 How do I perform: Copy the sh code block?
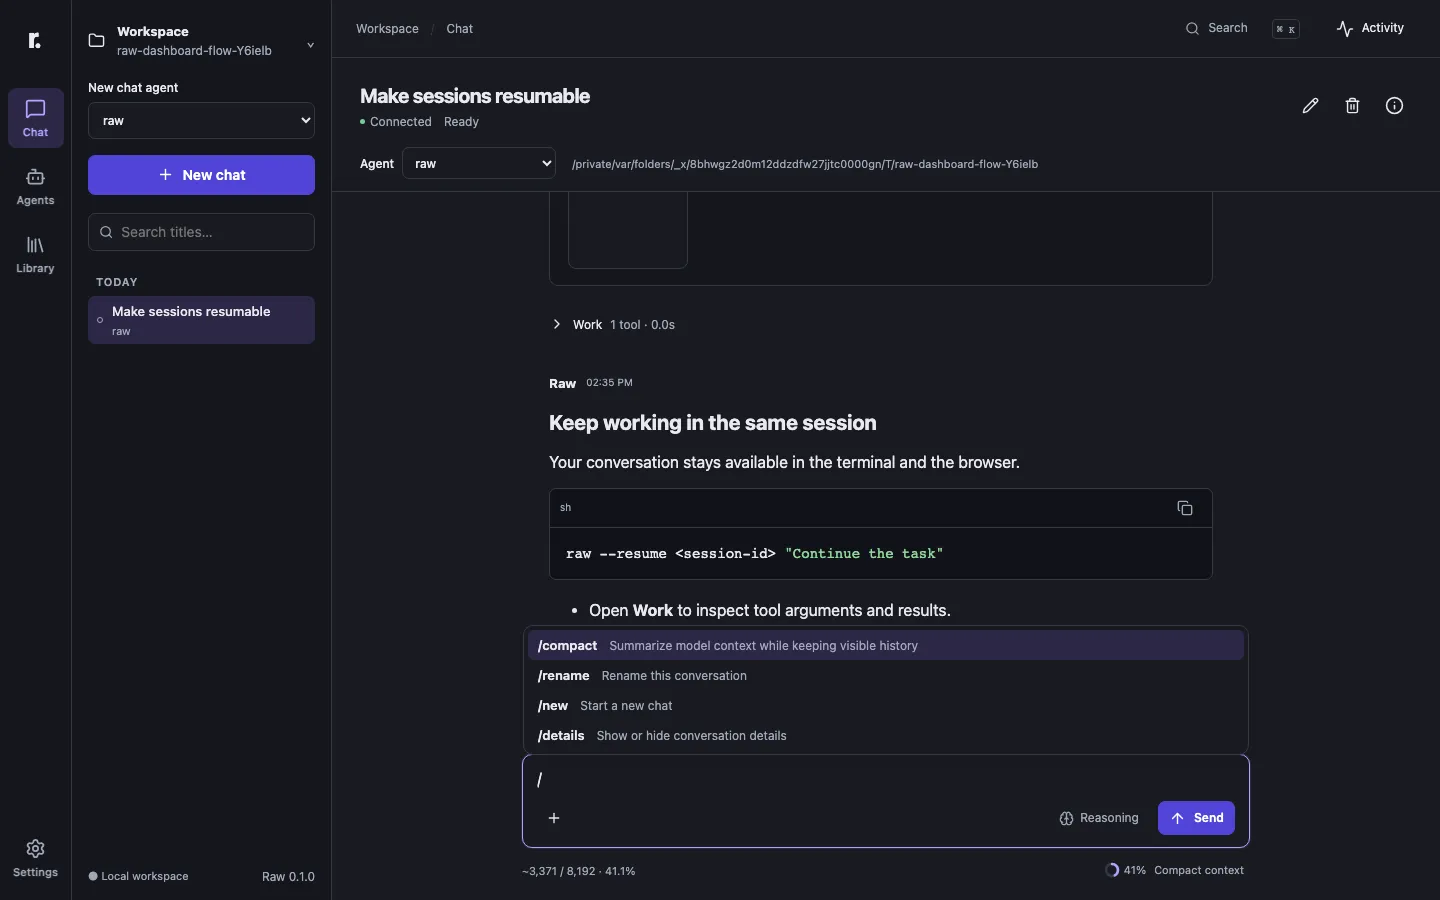1185,508
